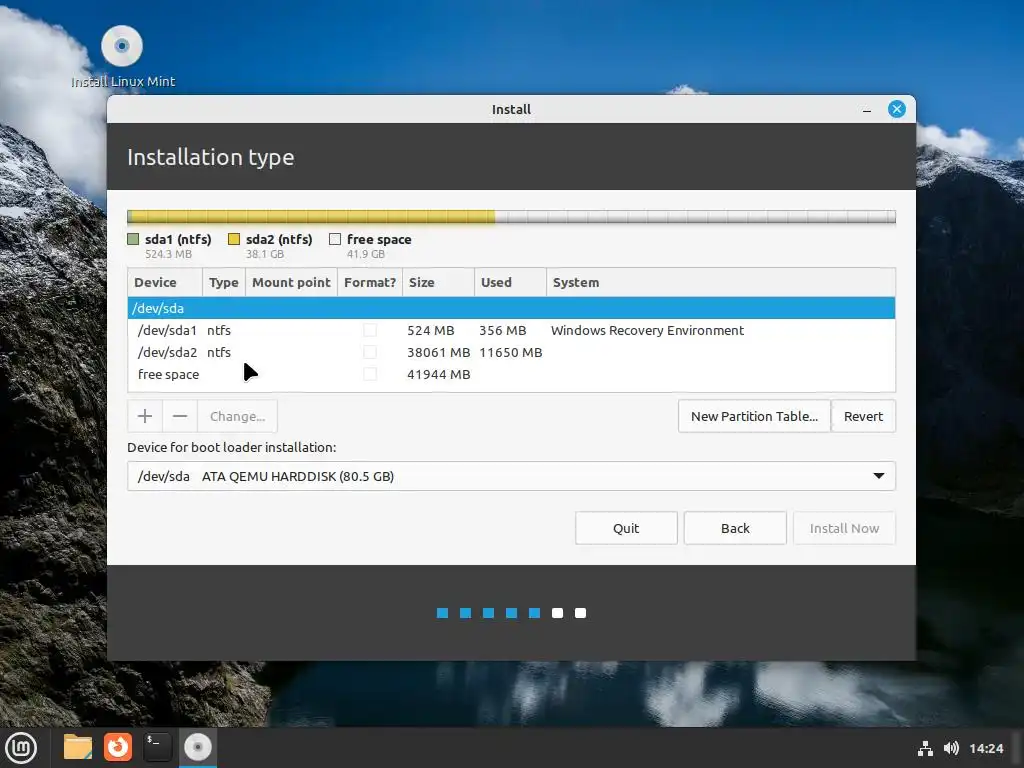This screenshot has height=768, width=1024.
Task: Click the '41944 MB' size value
Action: pyautogui.click(x=438, y=374)
